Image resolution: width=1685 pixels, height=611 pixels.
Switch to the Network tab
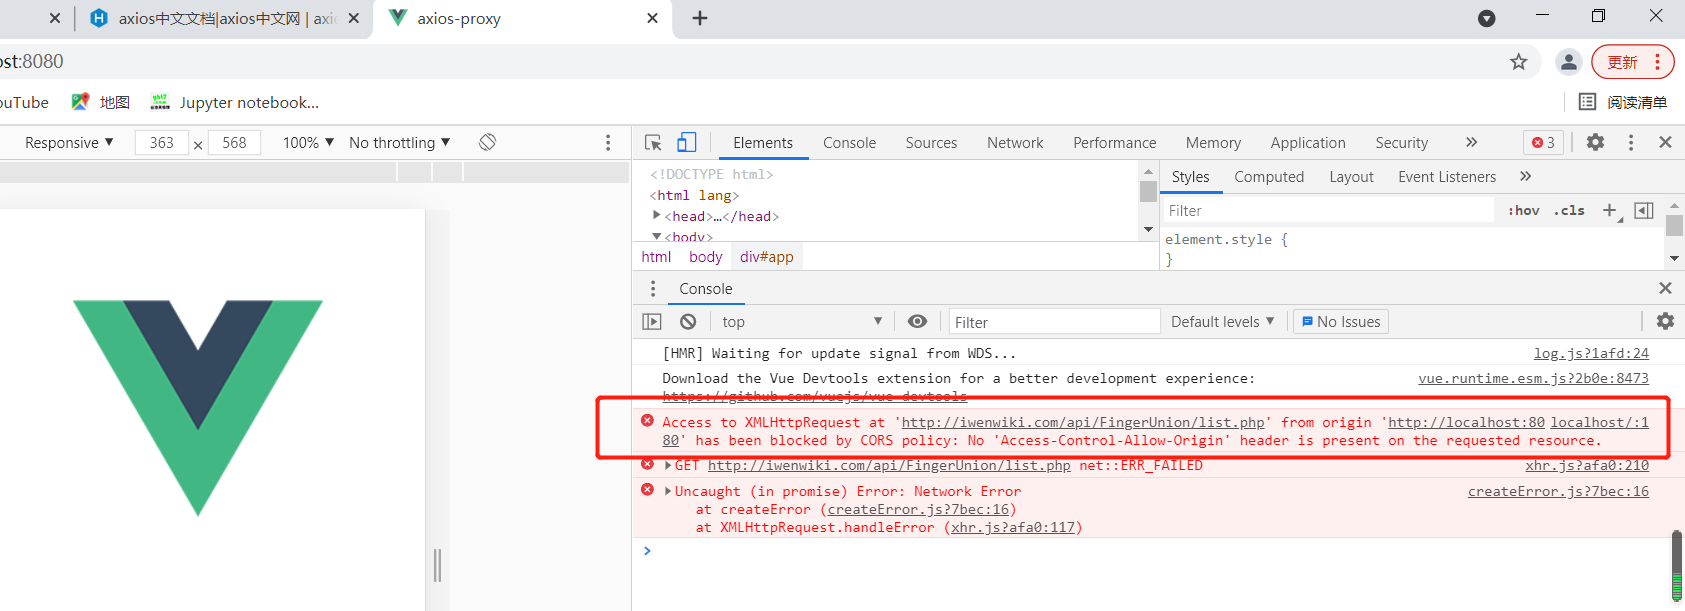click(1015, 143)
